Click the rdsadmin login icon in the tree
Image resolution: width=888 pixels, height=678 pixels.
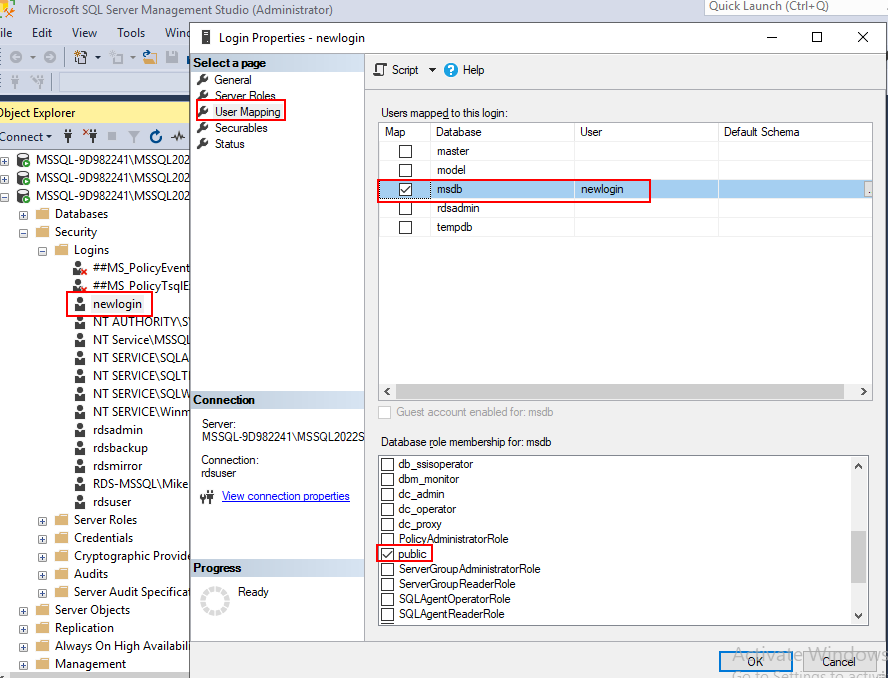[80, 430]
